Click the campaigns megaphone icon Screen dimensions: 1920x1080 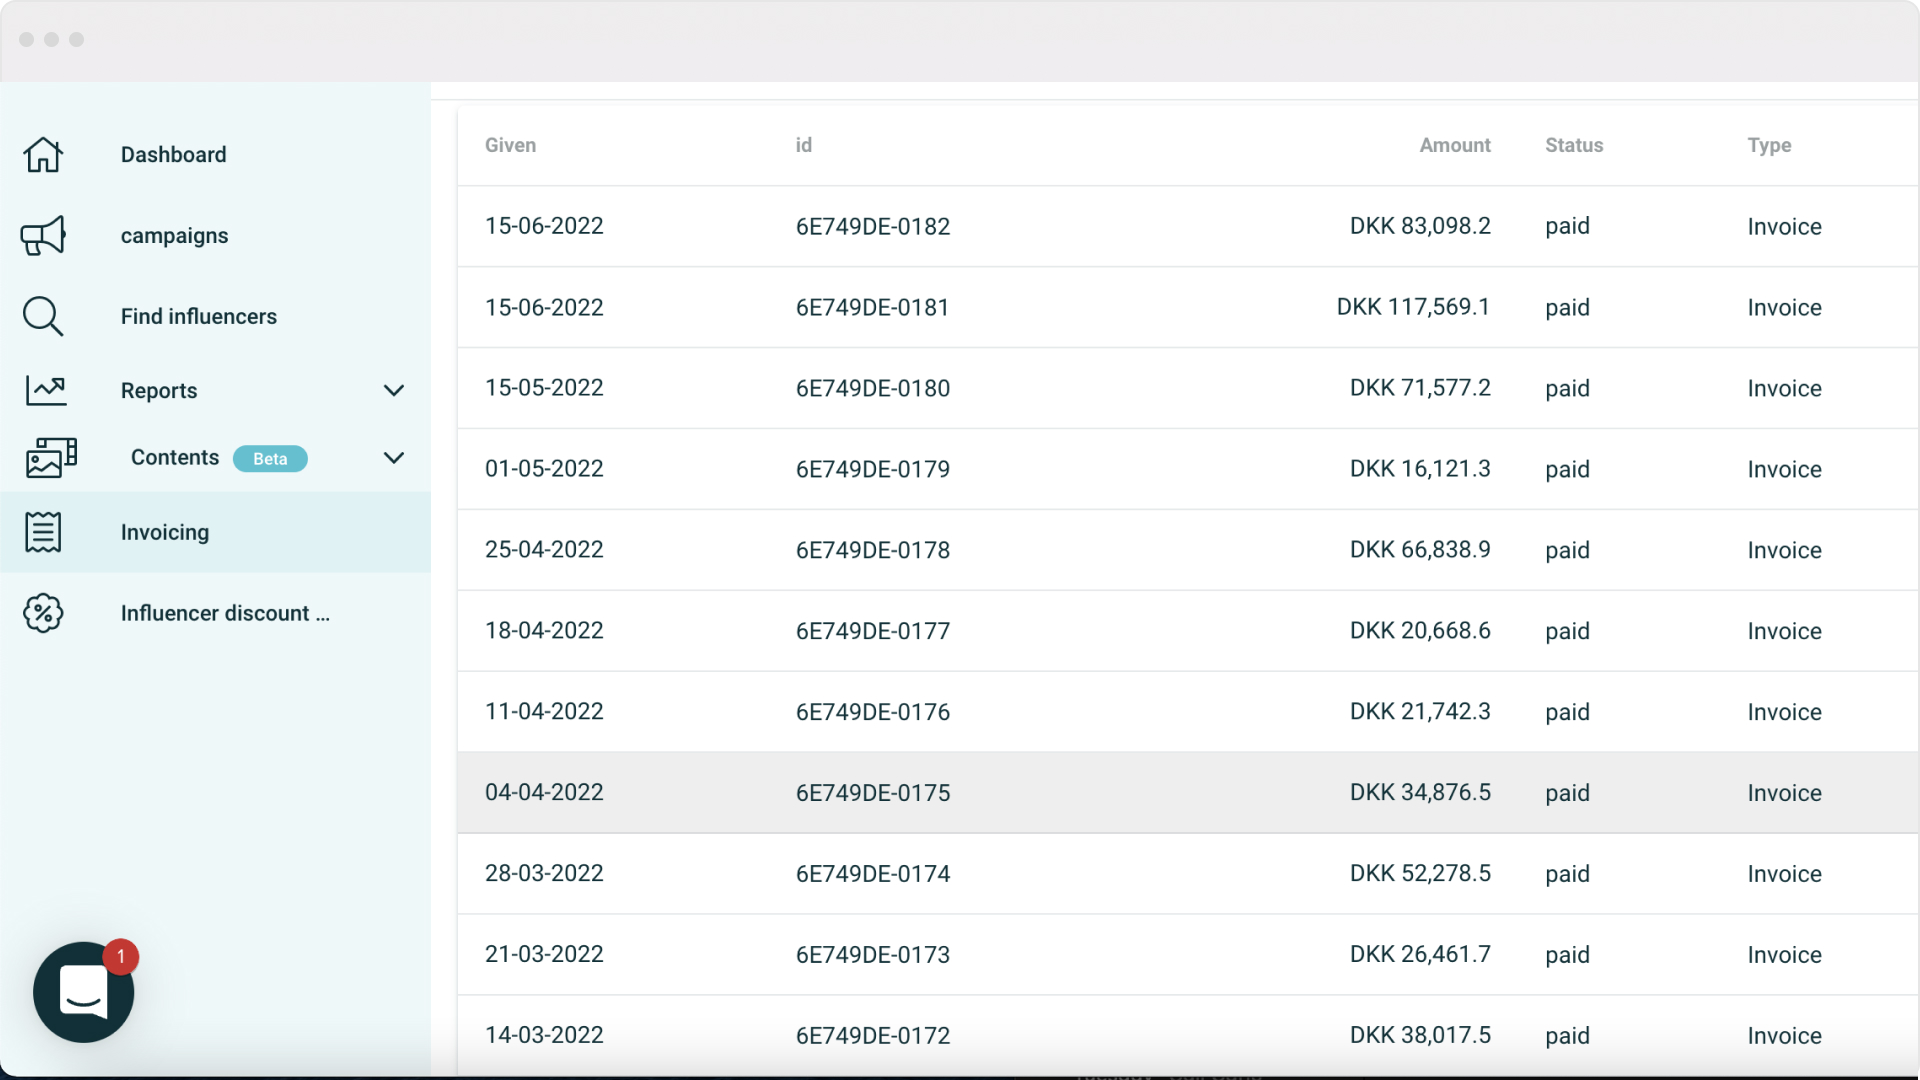[43, 236]
